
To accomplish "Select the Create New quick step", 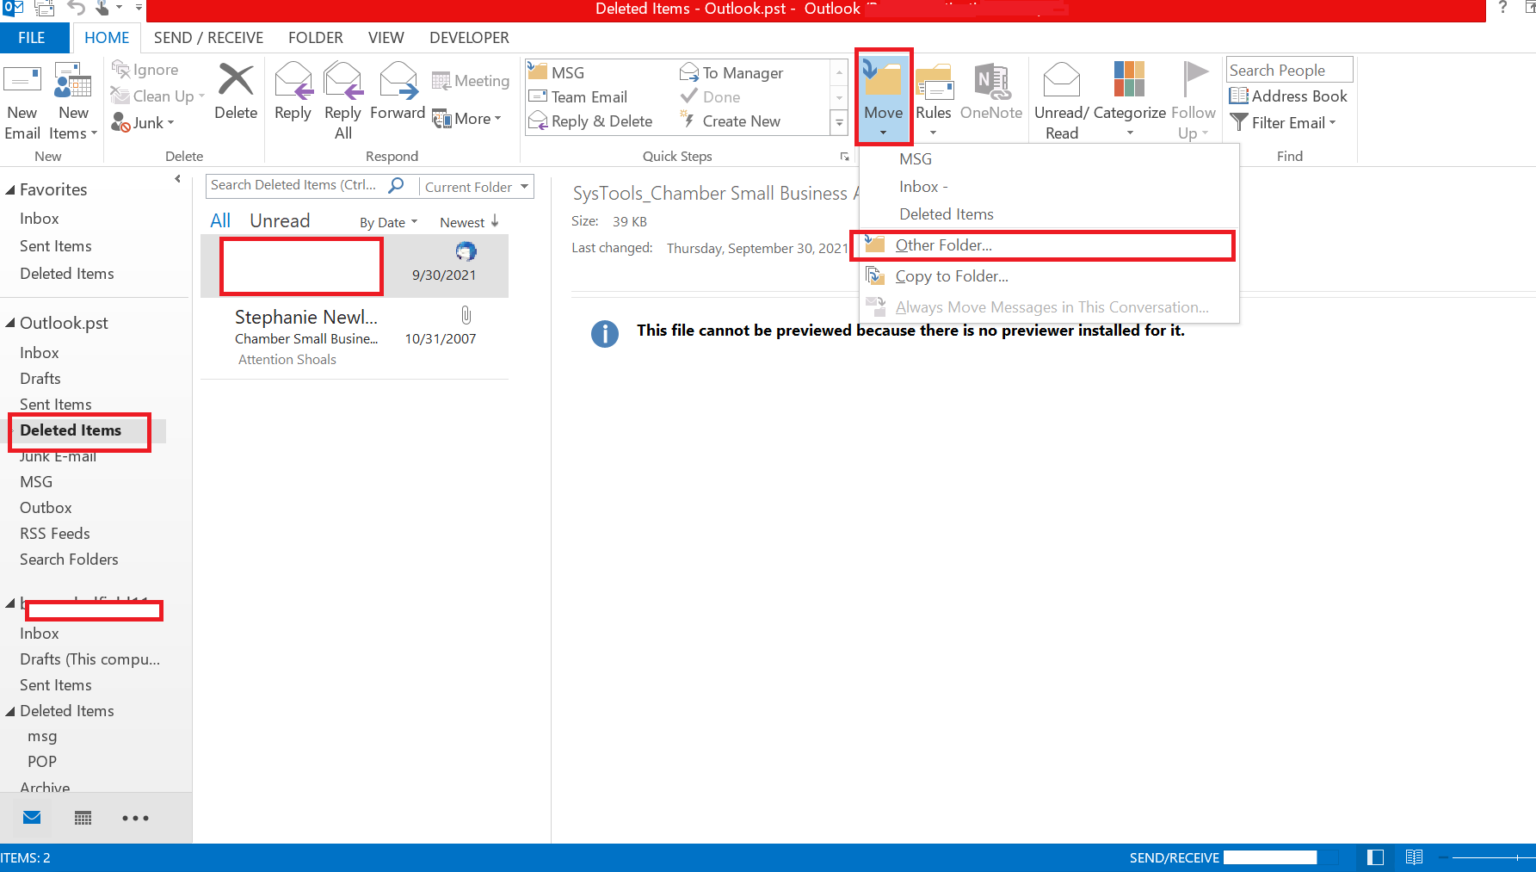I will (730, 121).
